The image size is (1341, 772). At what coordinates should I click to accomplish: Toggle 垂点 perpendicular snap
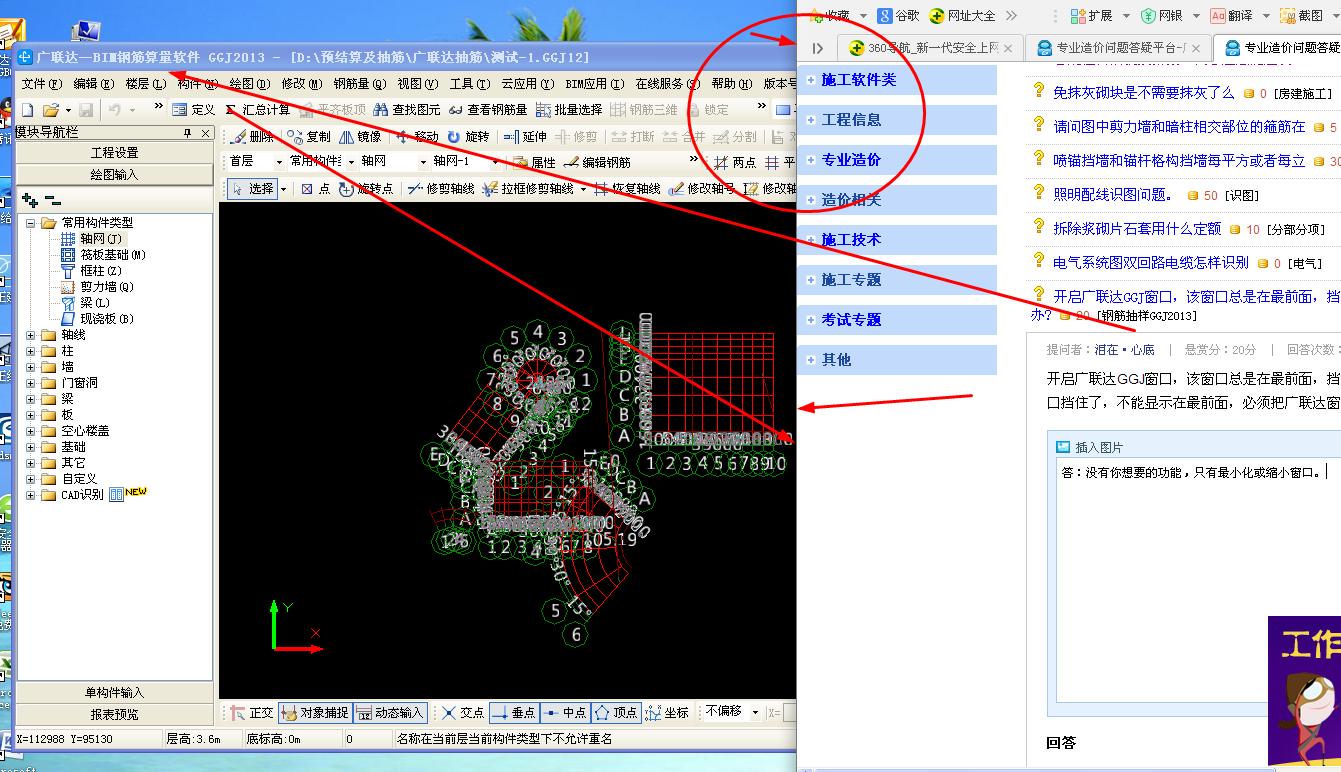coord(514,713)
